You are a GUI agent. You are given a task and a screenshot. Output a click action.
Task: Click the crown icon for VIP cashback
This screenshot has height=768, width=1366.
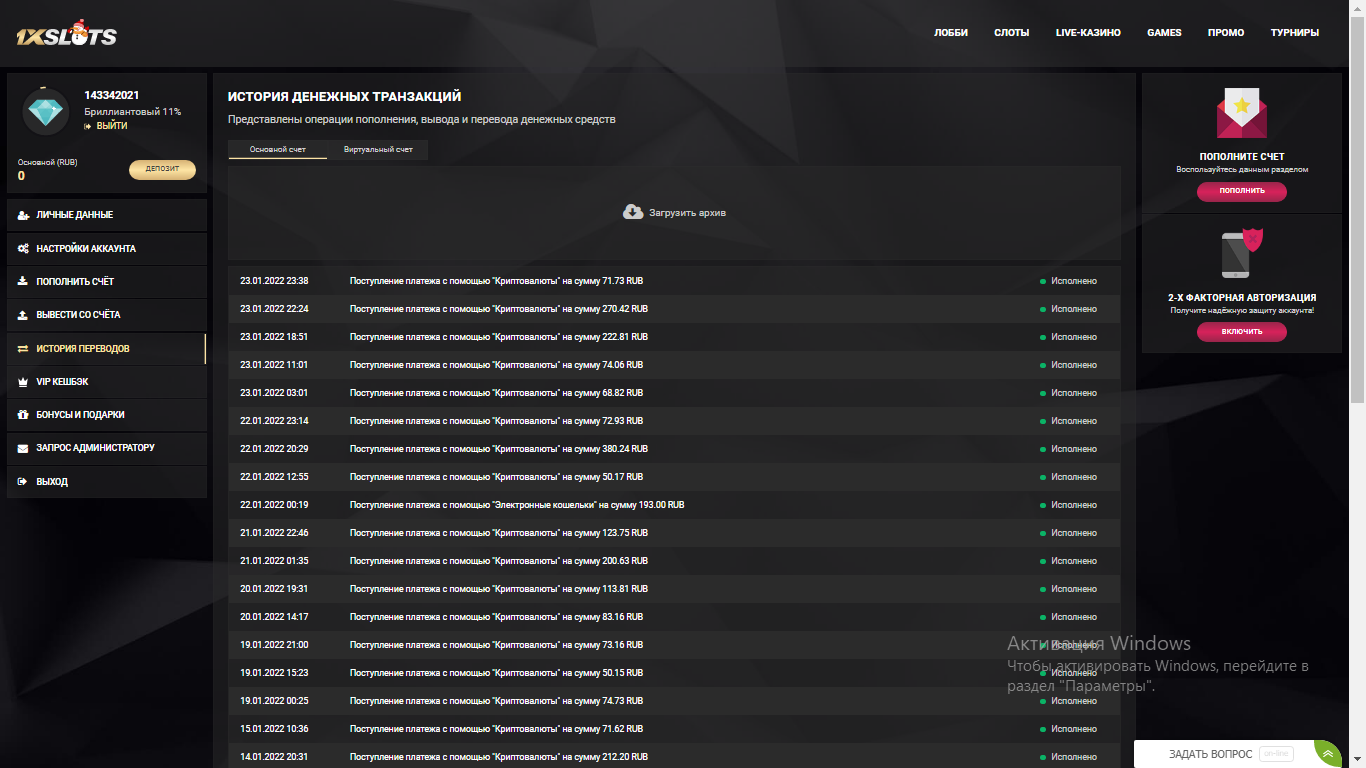click(x=23, y=382)
